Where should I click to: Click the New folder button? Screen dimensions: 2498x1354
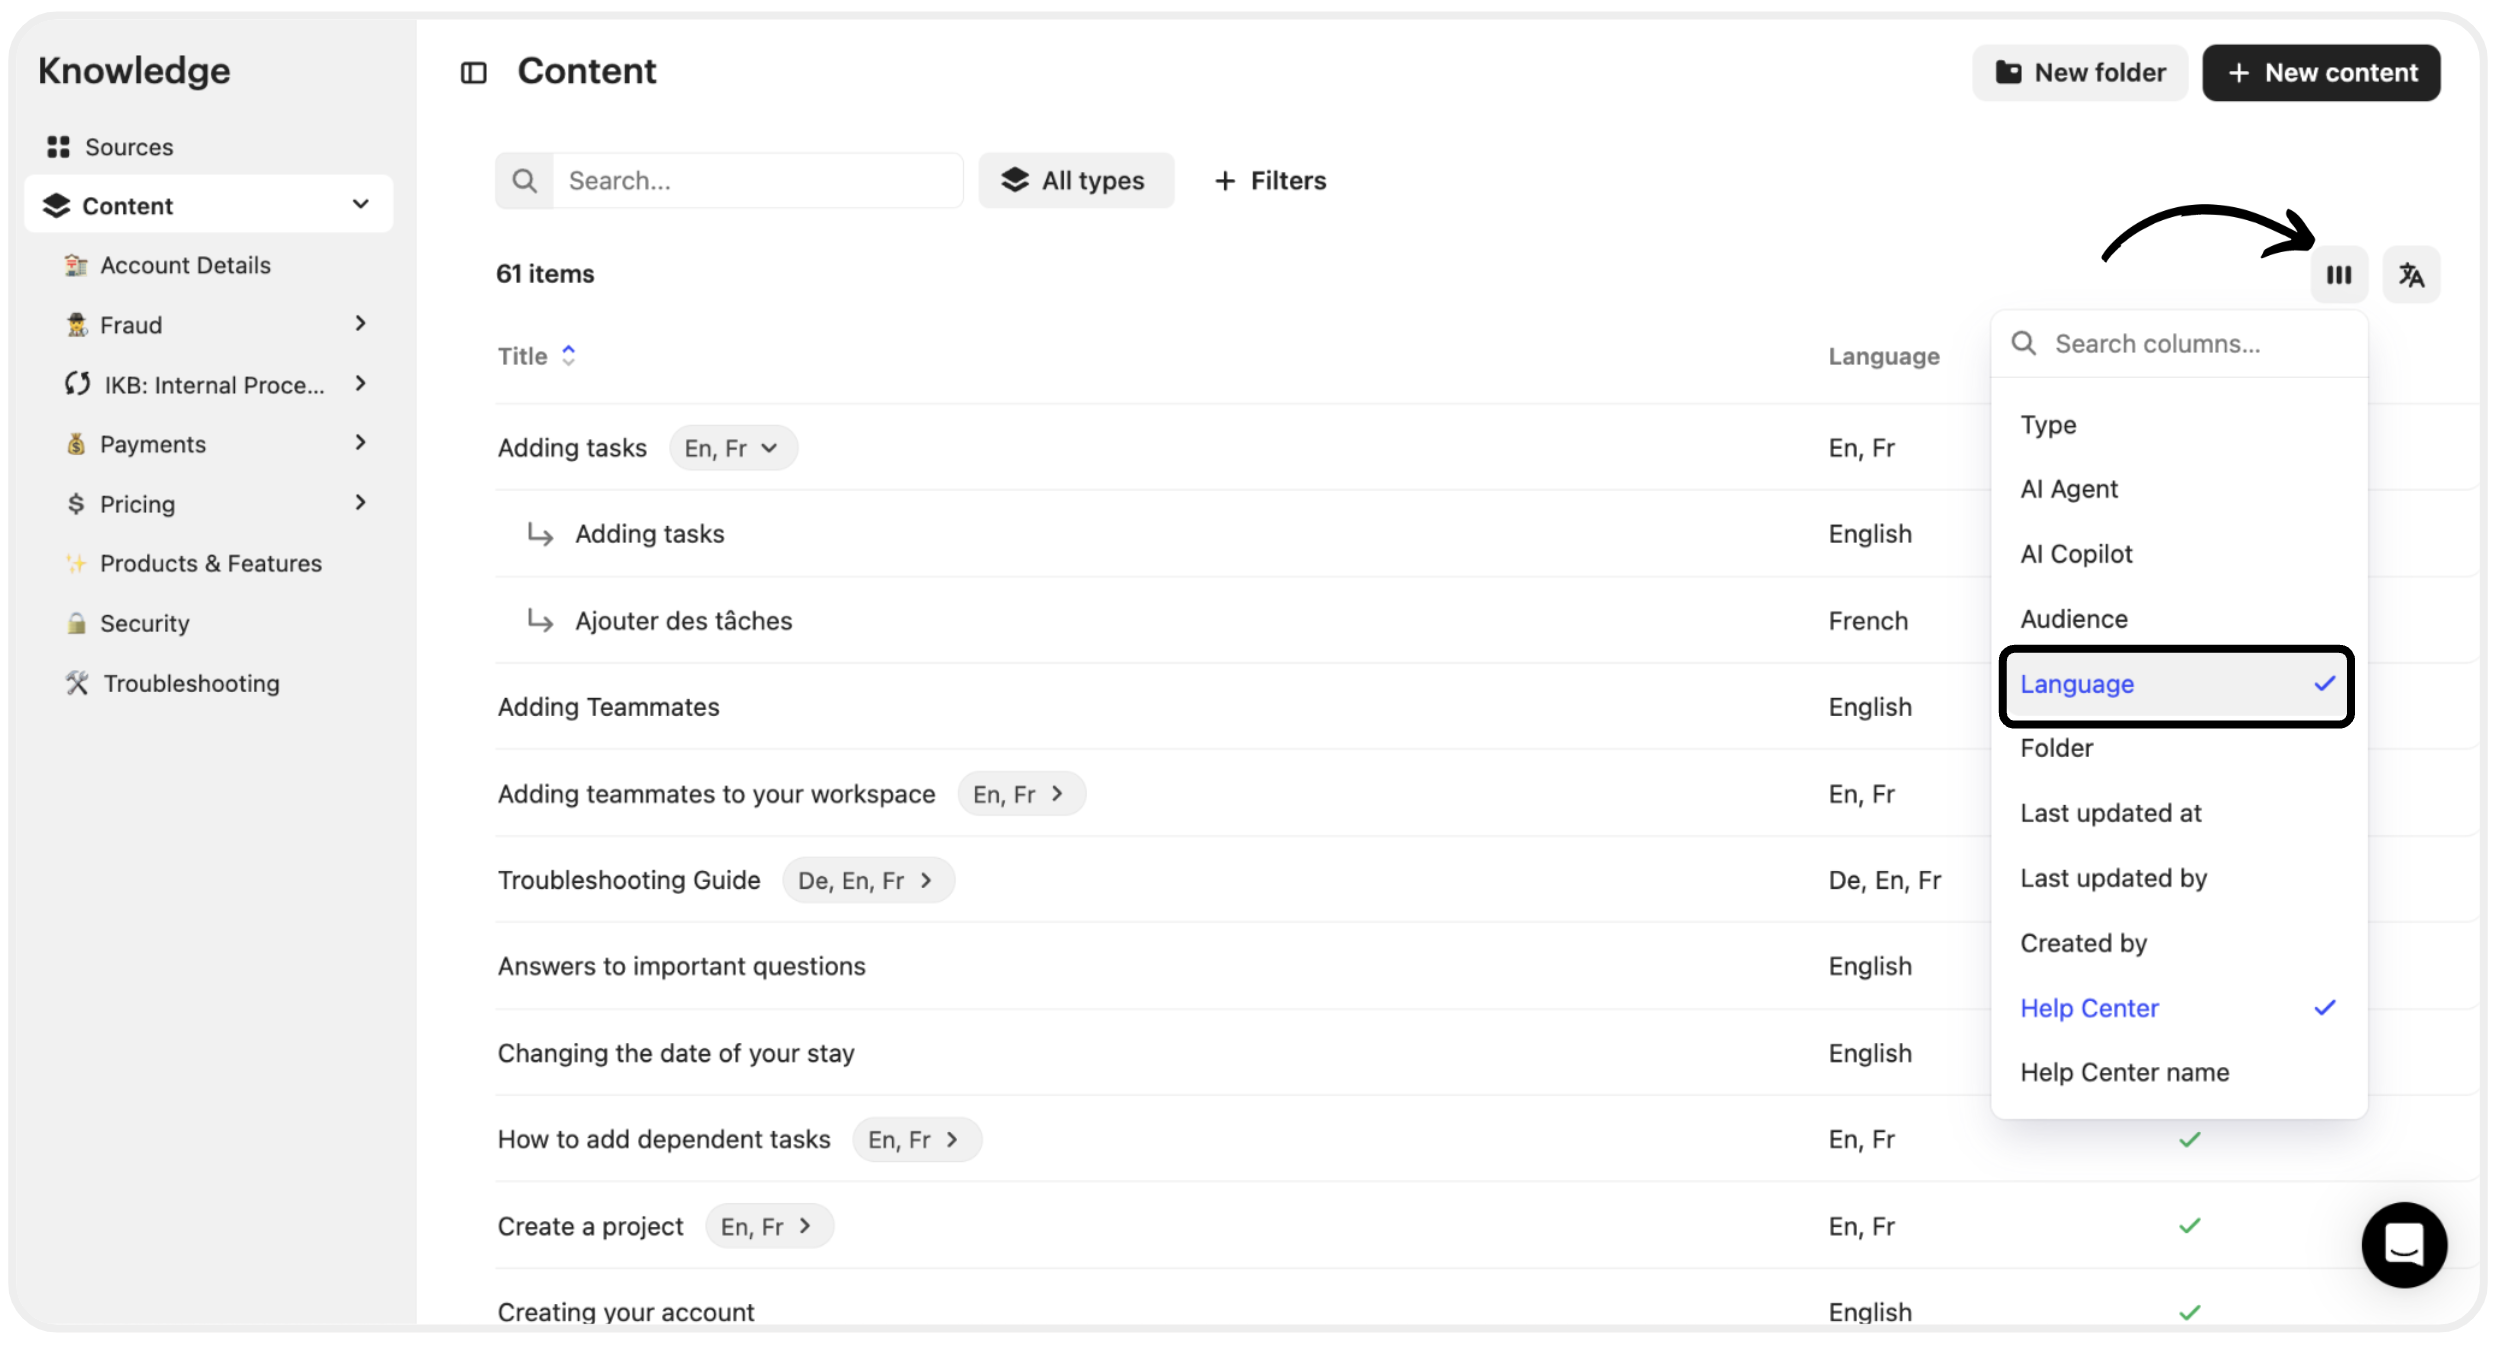[2079, 73]
